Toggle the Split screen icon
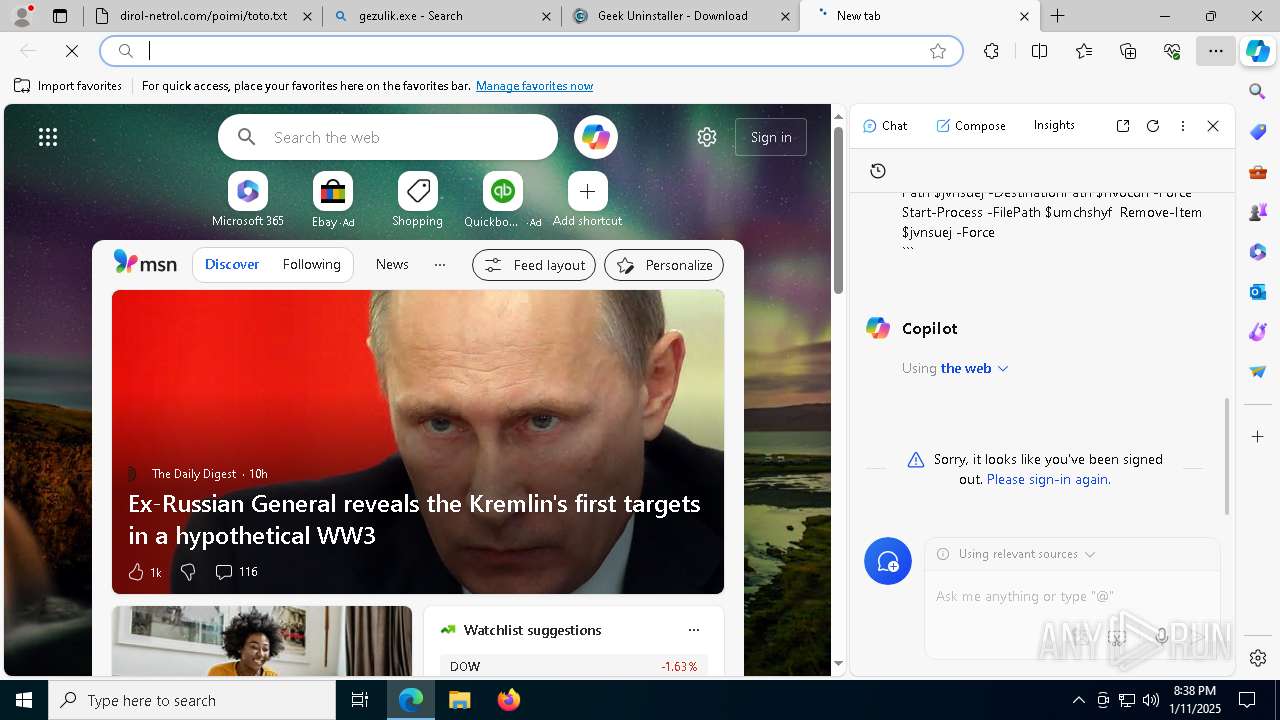Screen dimensions: 1280x720 coord(1039,51)
